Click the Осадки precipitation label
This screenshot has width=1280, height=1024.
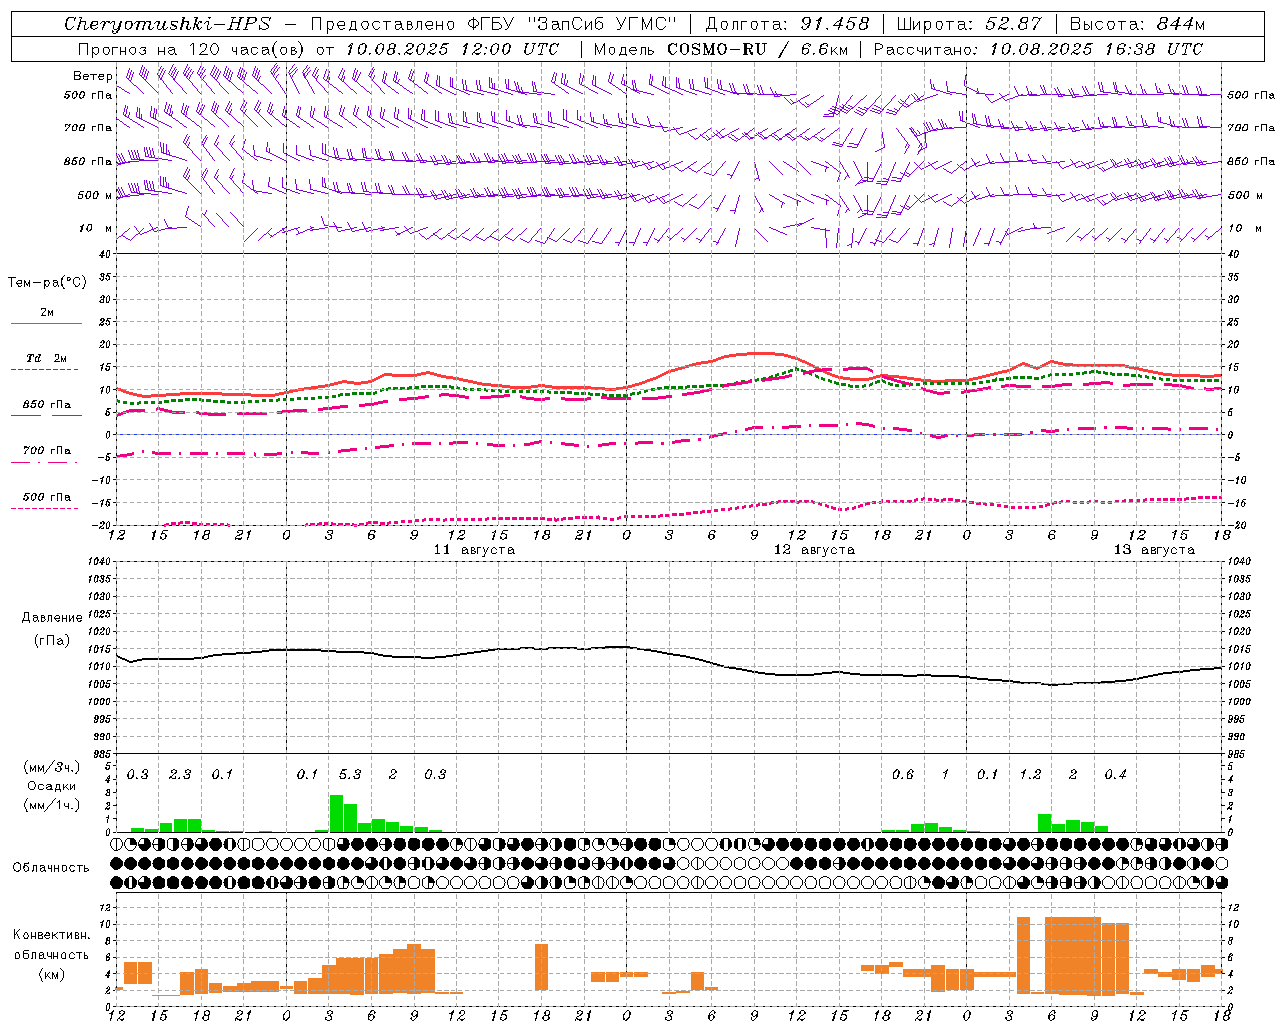[51, 786]
